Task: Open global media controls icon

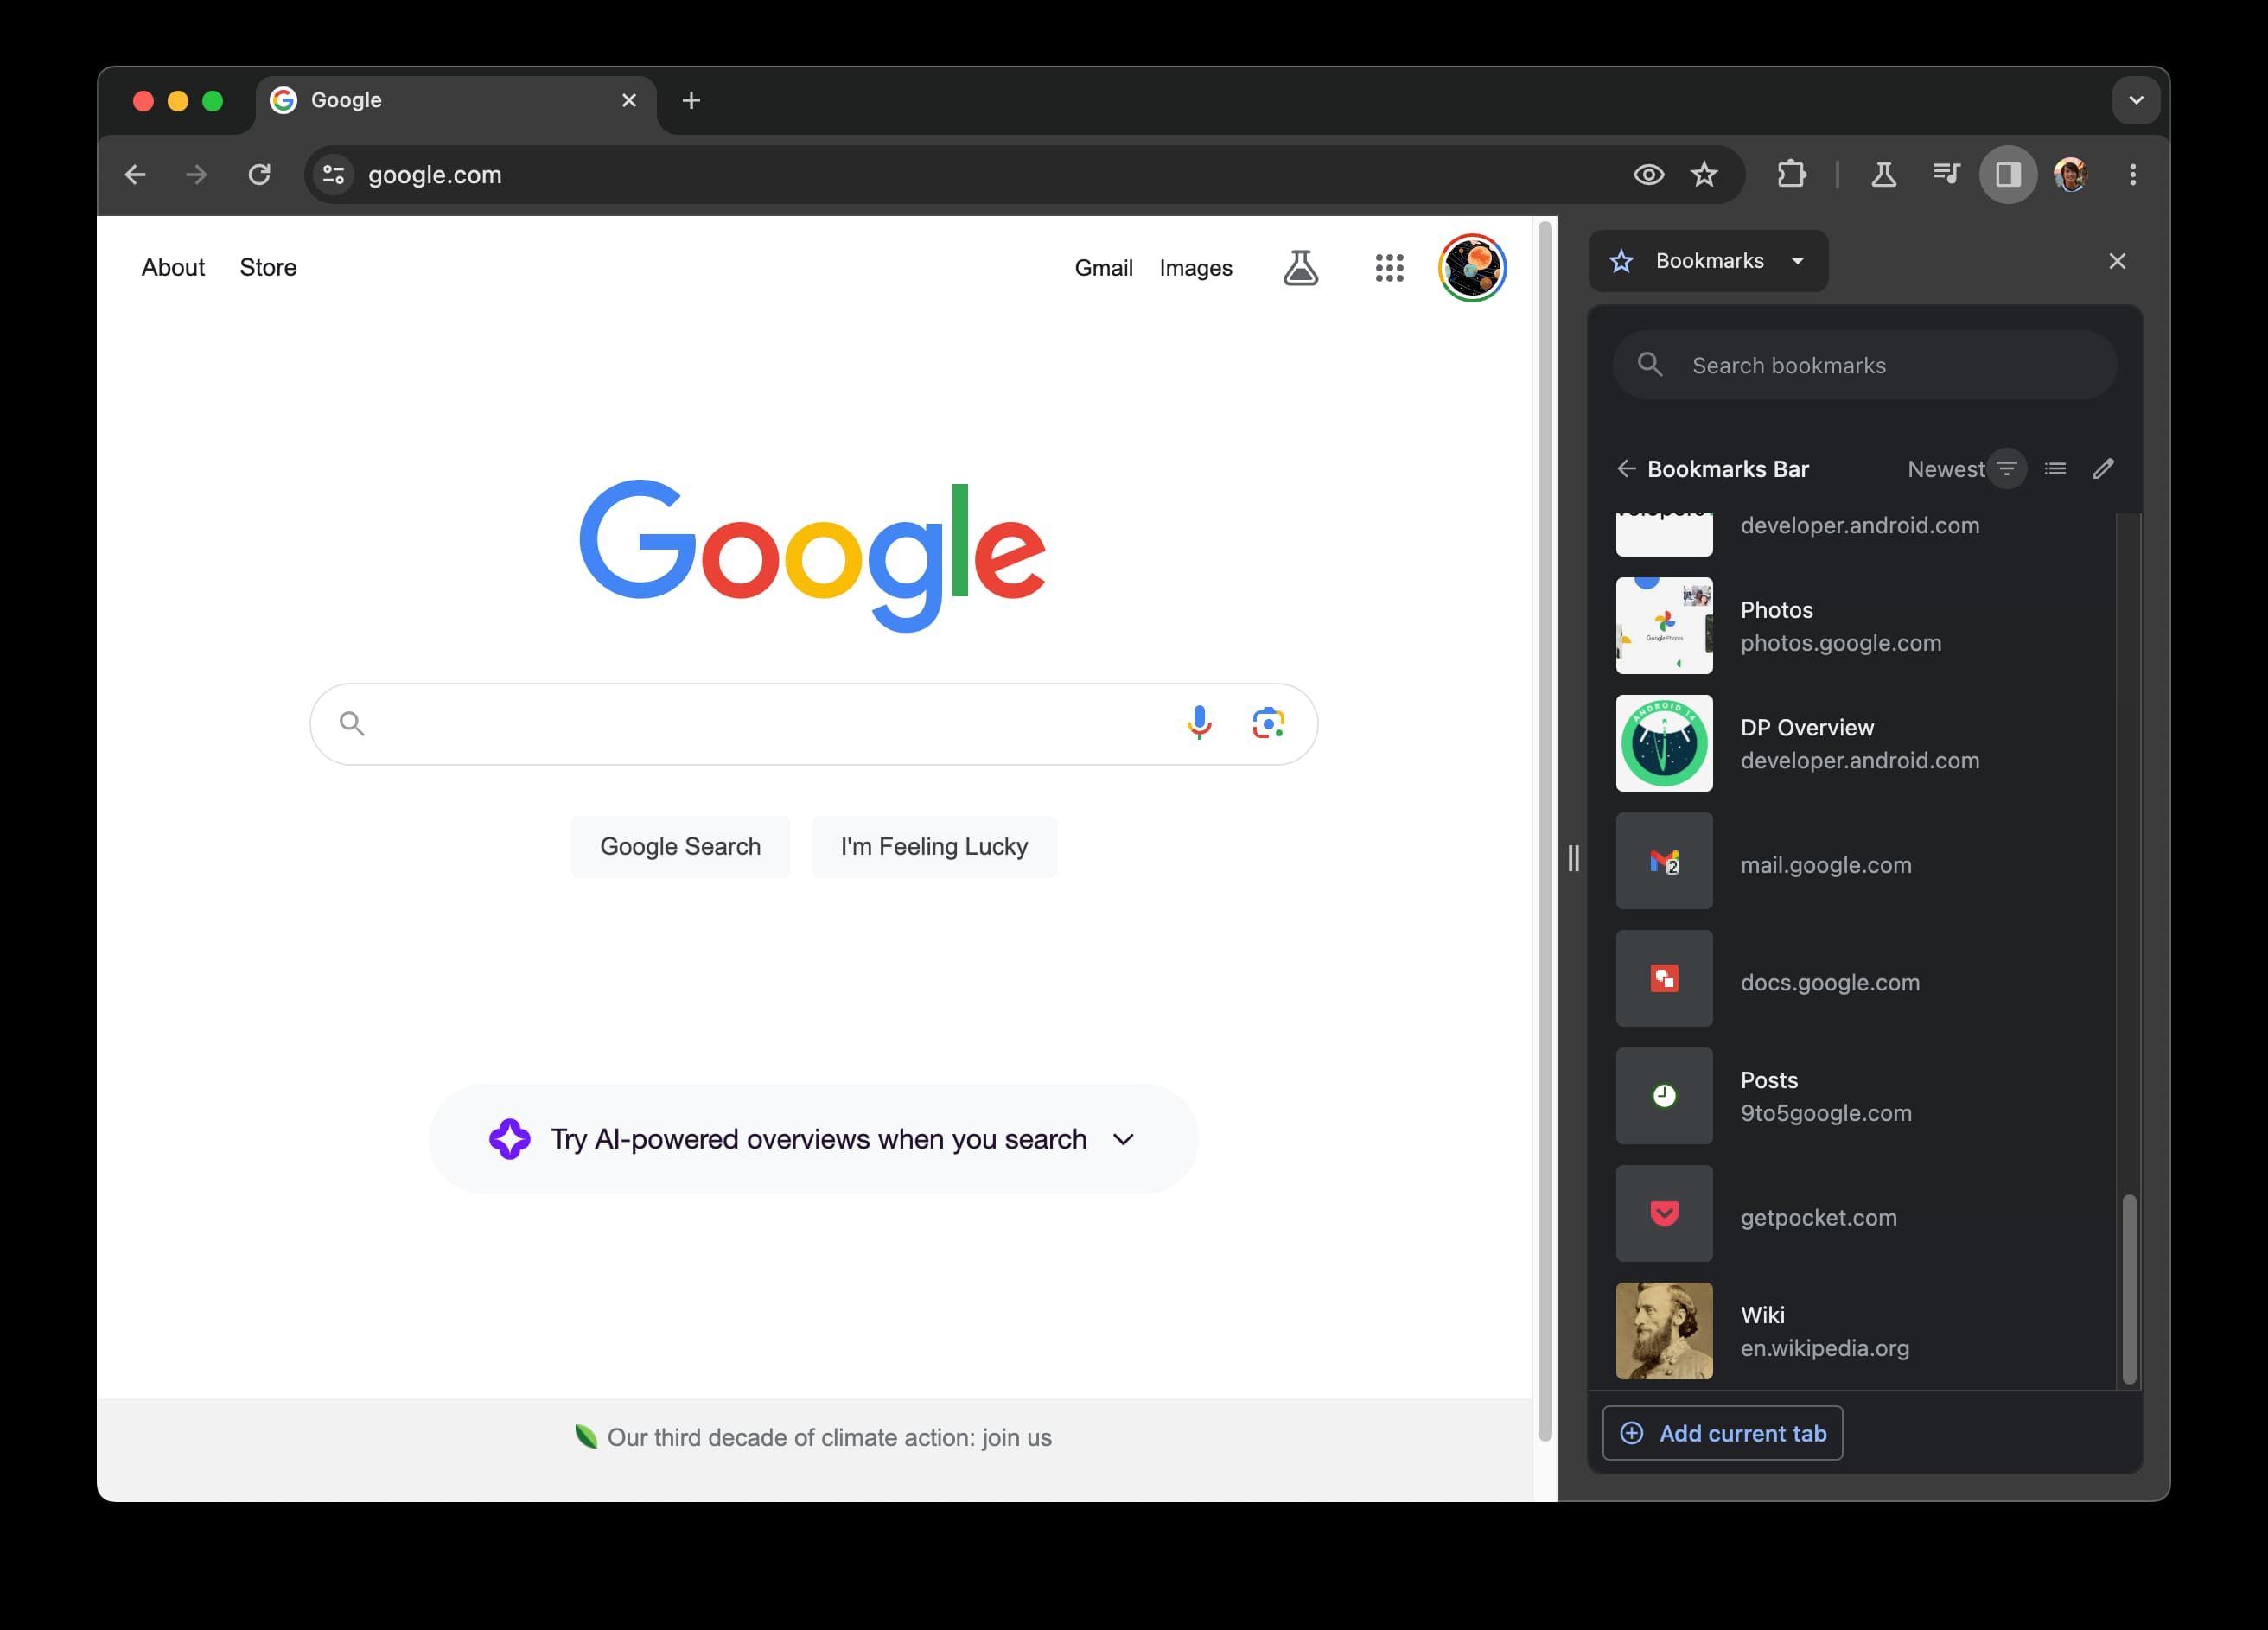Action: click(x=1945, y=174)
